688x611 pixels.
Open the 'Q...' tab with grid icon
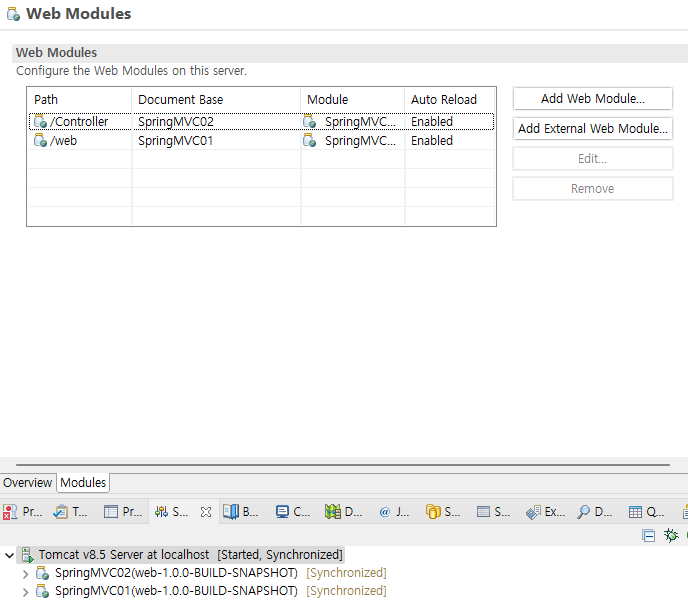(x=647, y=511)
